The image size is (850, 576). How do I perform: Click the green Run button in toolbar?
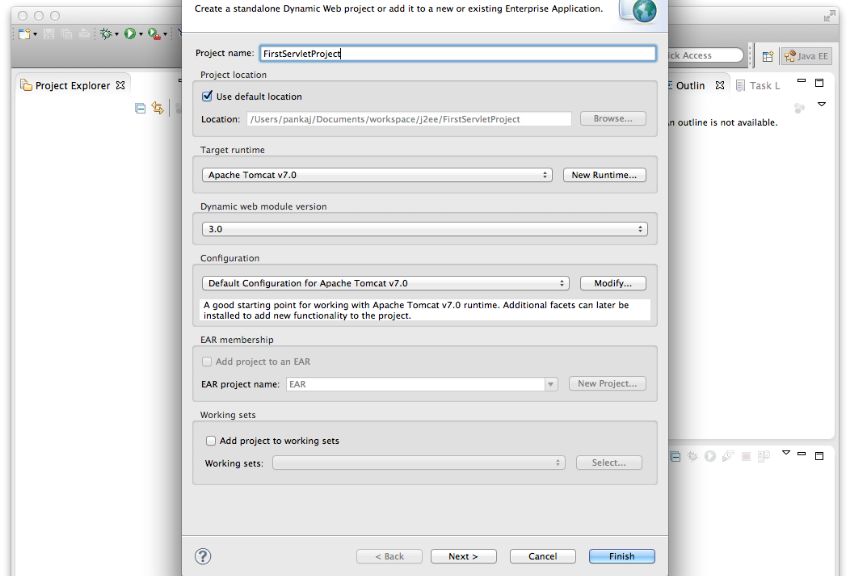tap(129, 34)
